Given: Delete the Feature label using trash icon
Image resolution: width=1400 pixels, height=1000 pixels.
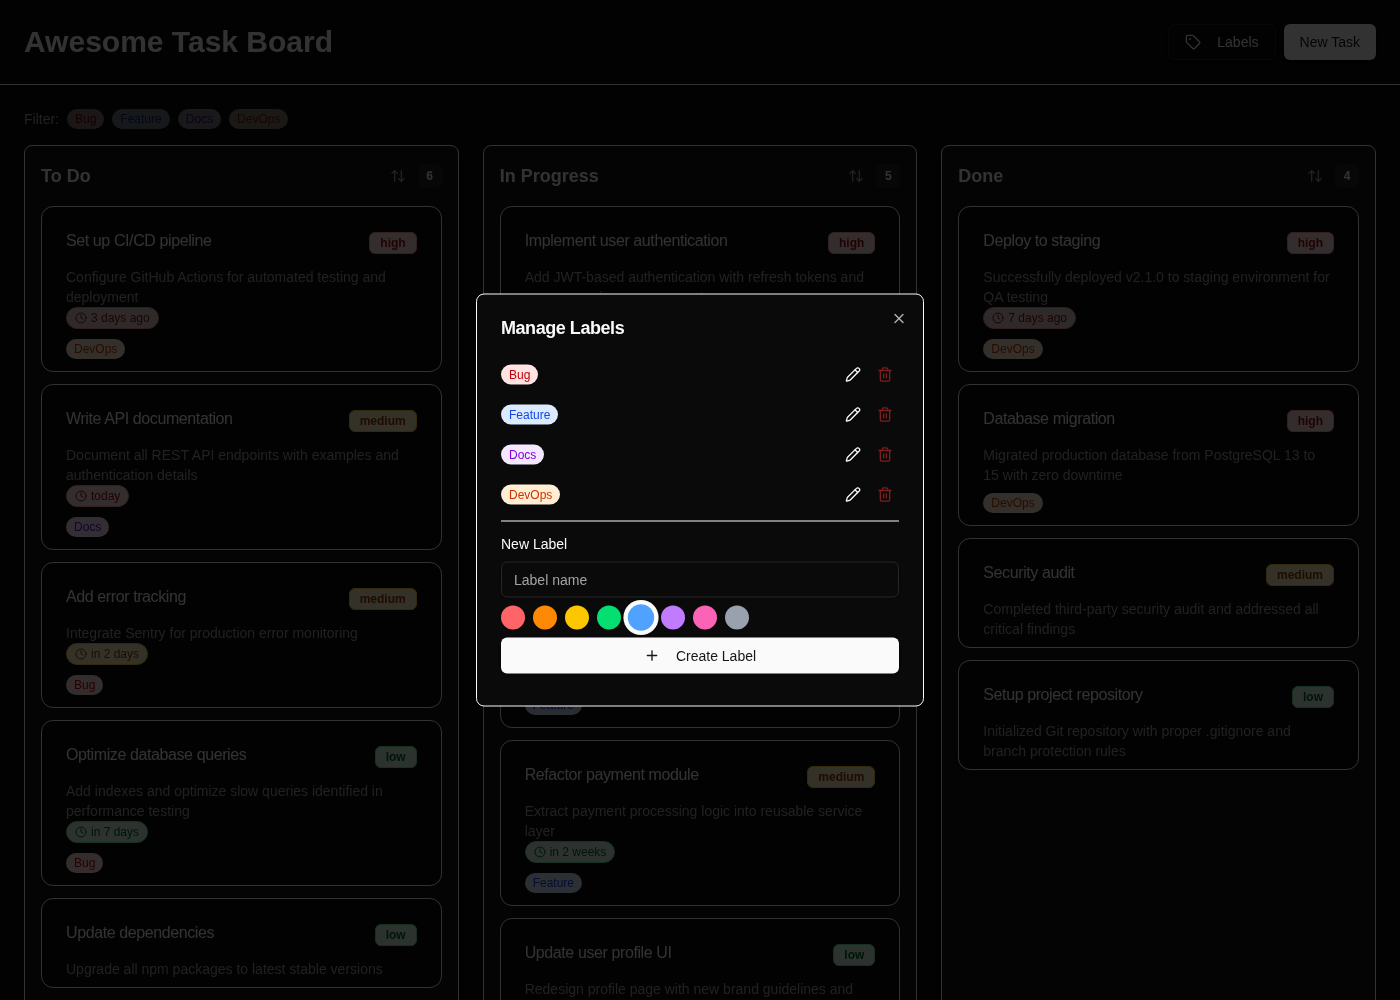Looking at the screenshot, I should click(x=885, y=415).
